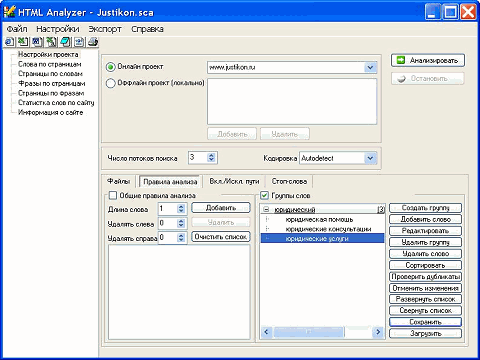The image size is (480, 360).
Task: Click the offline project file list box
Action: pyautogui.click(x=292, y=102)
